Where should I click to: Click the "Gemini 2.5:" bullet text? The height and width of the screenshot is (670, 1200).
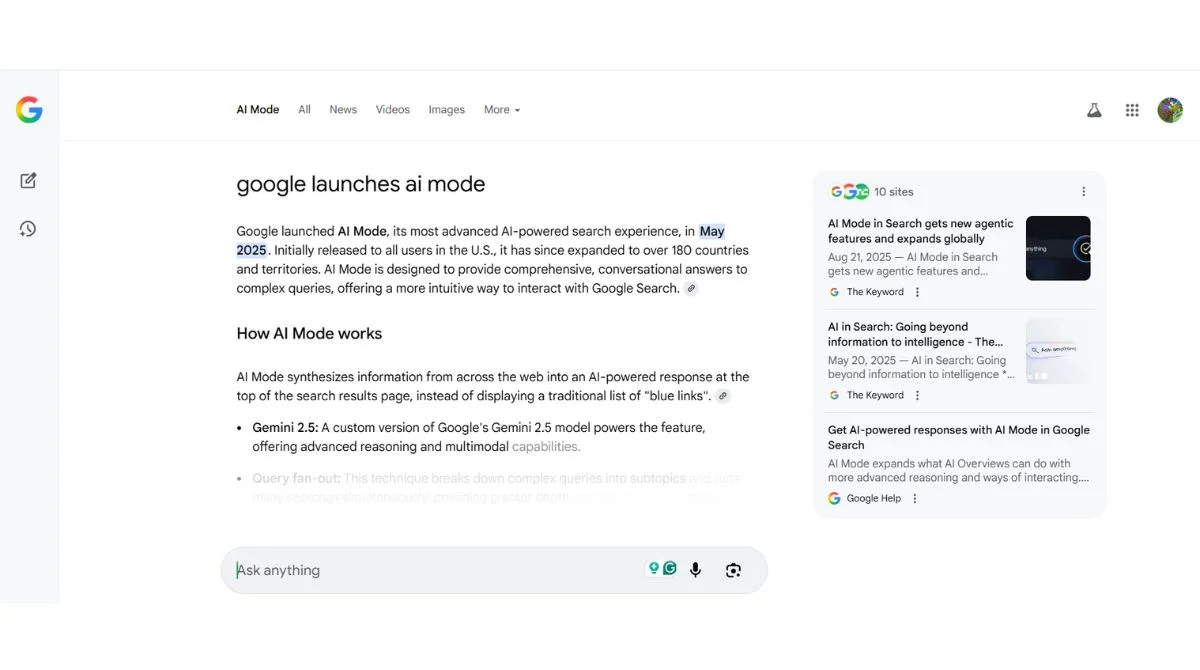[x=285, y=427]
